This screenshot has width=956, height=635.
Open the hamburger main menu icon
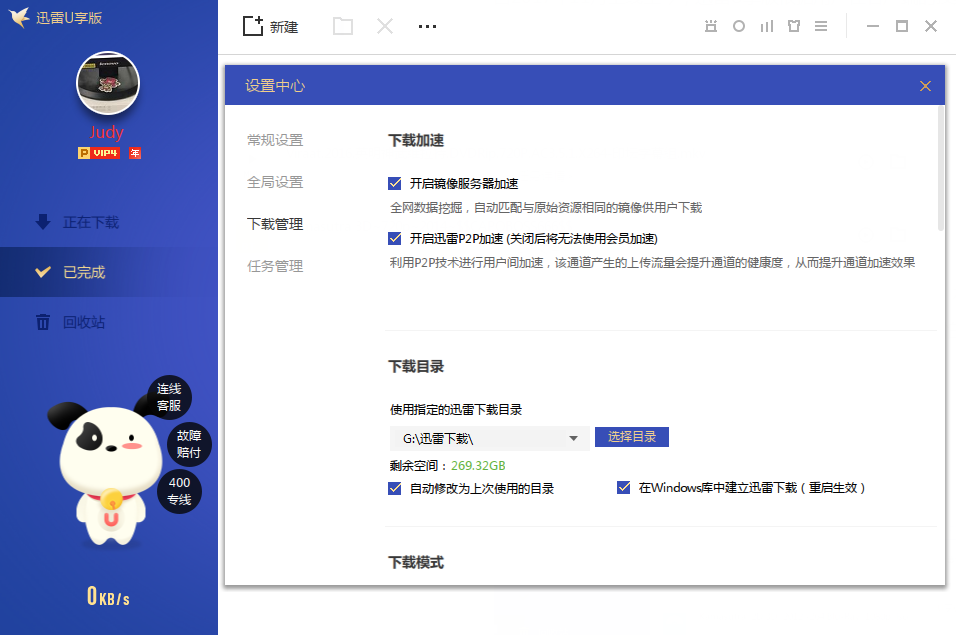click(821, 26)
